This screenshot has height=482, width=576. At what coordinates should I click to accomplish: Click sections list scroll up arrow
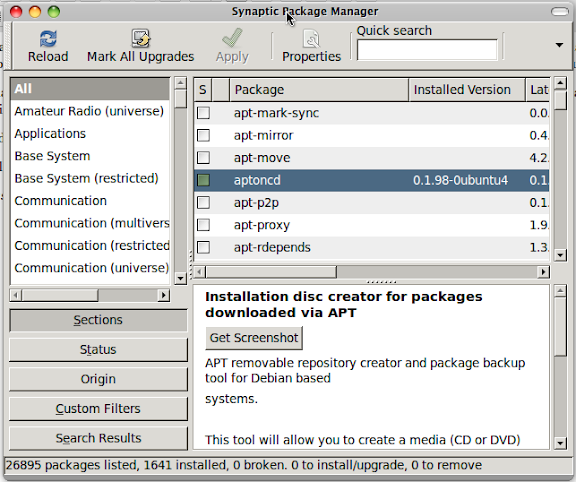coord(180,83)
